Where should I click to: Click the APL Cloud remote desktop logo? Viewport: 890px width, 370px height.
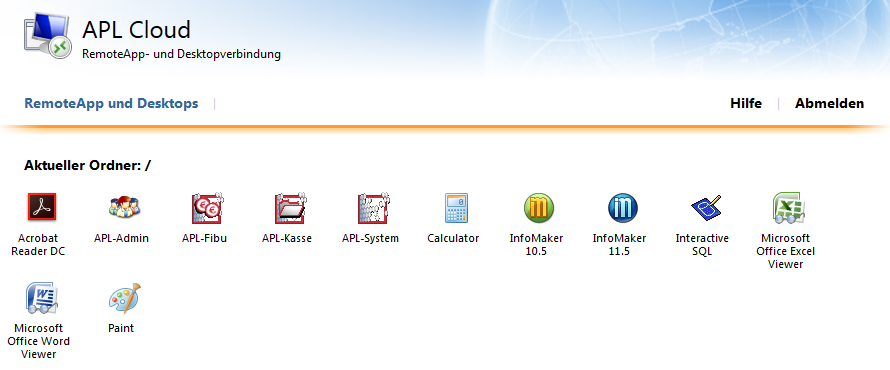pyautogui.click(x=48, y=36)
